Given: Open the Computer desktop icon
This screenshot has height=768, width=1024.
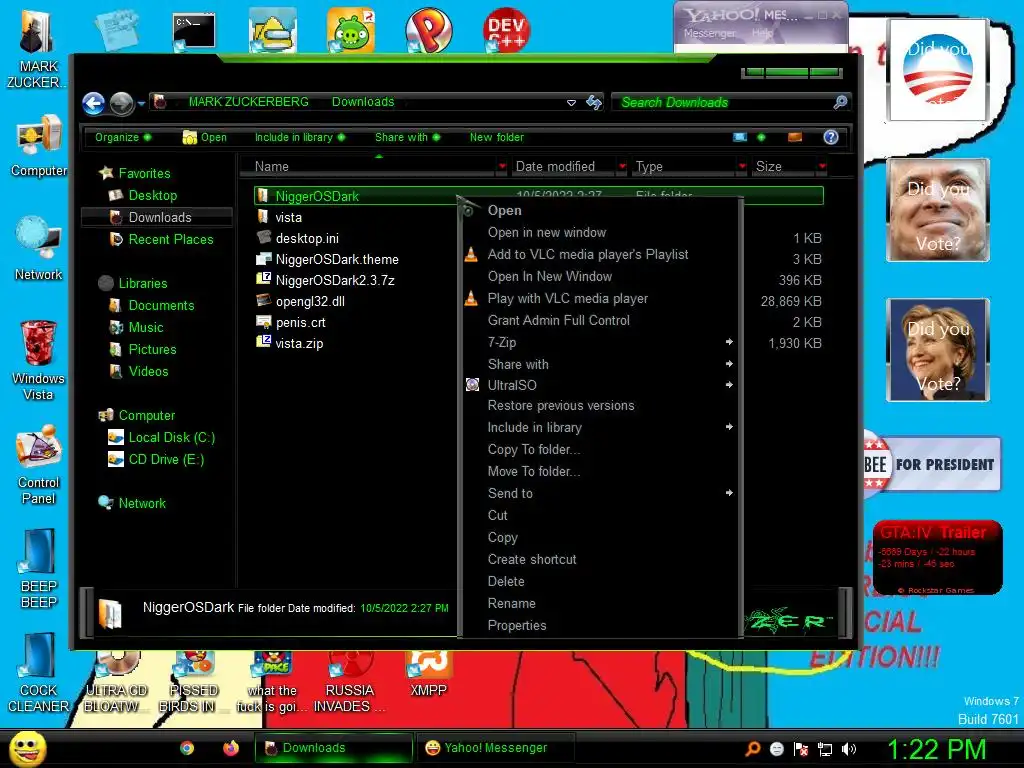Looking at the screenshot, I should click(39, 146).
